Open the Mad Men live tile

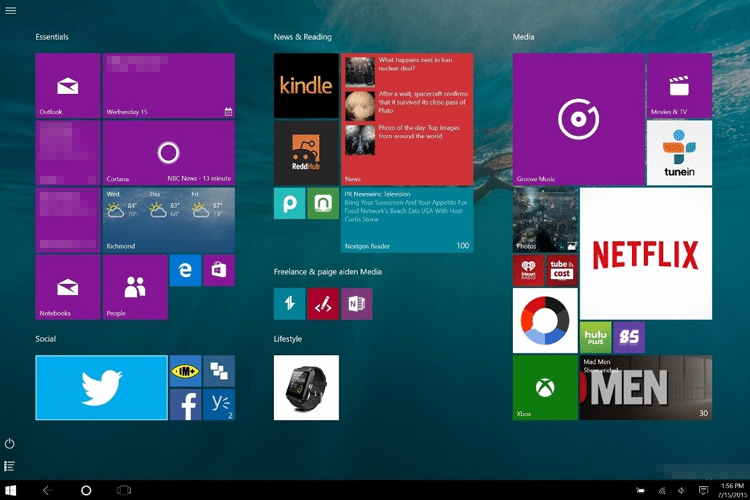[646, 388]
